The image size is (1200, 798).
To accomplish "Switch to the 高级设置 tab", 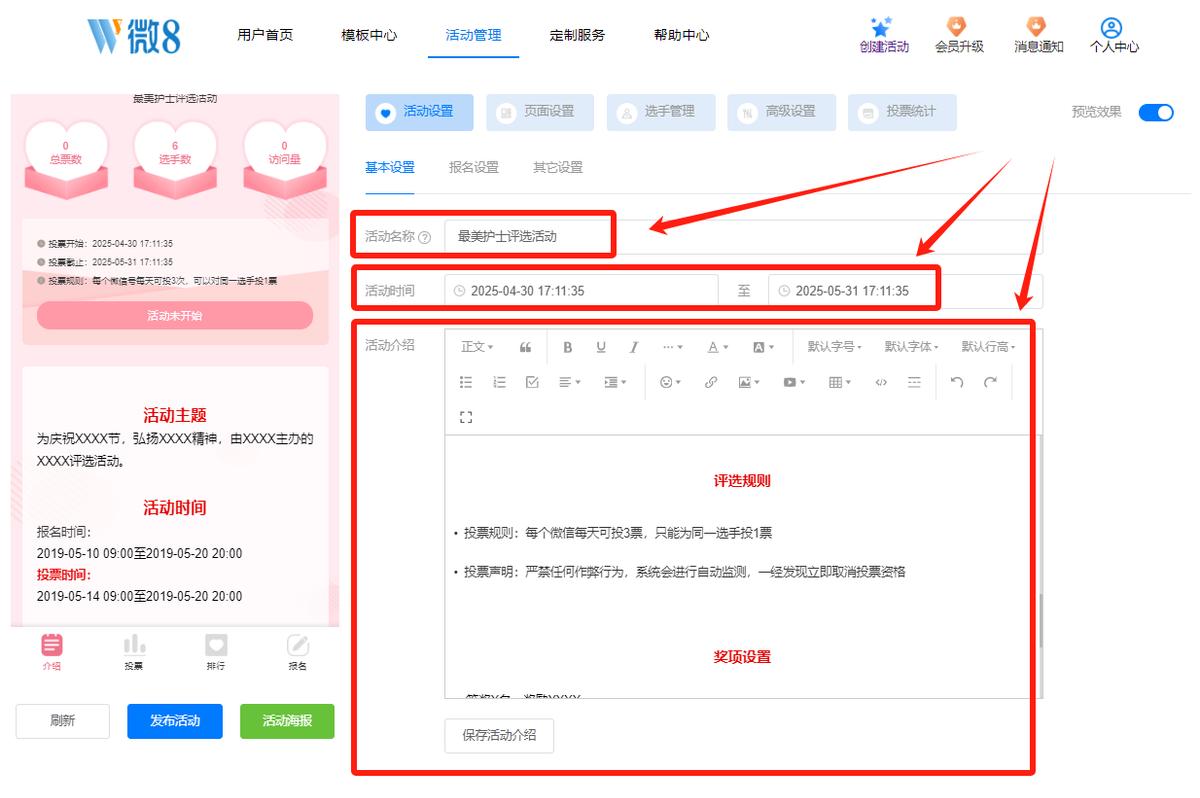I will tap(781, 112).
